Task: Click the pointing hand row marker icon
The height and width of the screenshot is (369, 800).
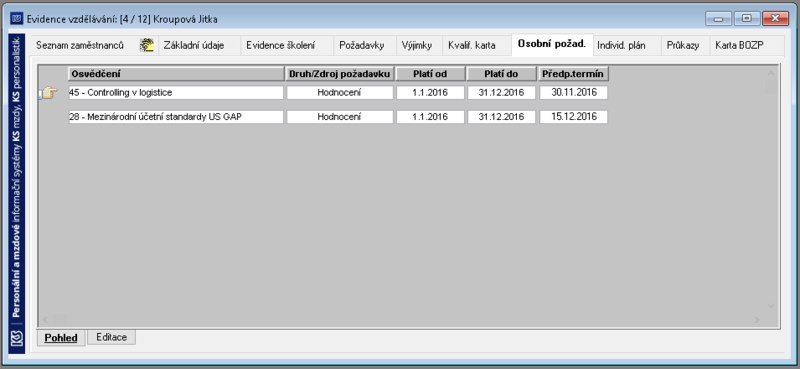Action: 49,93
